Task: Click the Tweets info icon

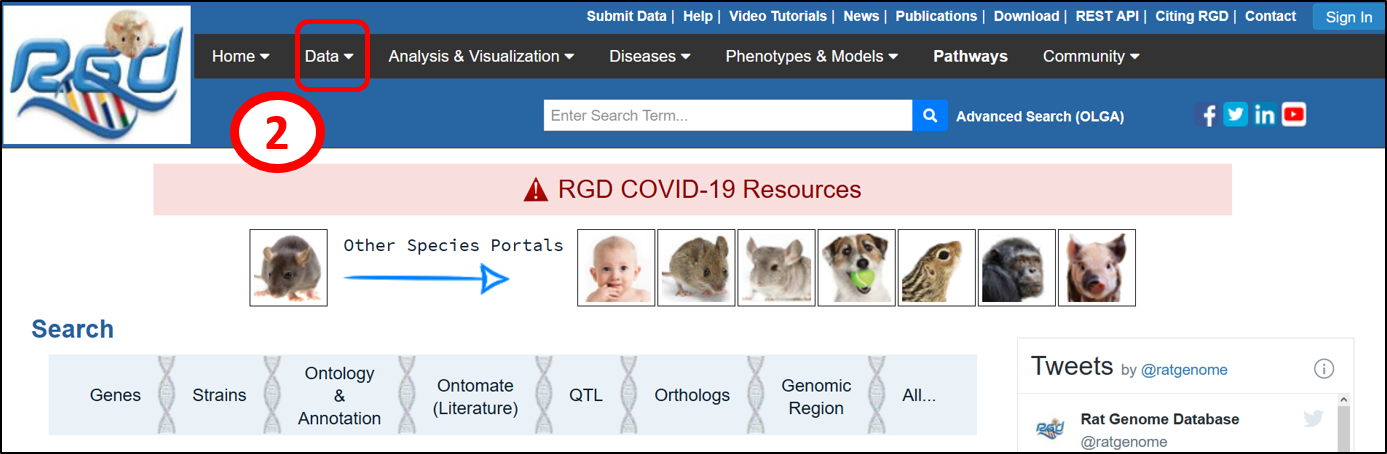Action: point(1324,370)
